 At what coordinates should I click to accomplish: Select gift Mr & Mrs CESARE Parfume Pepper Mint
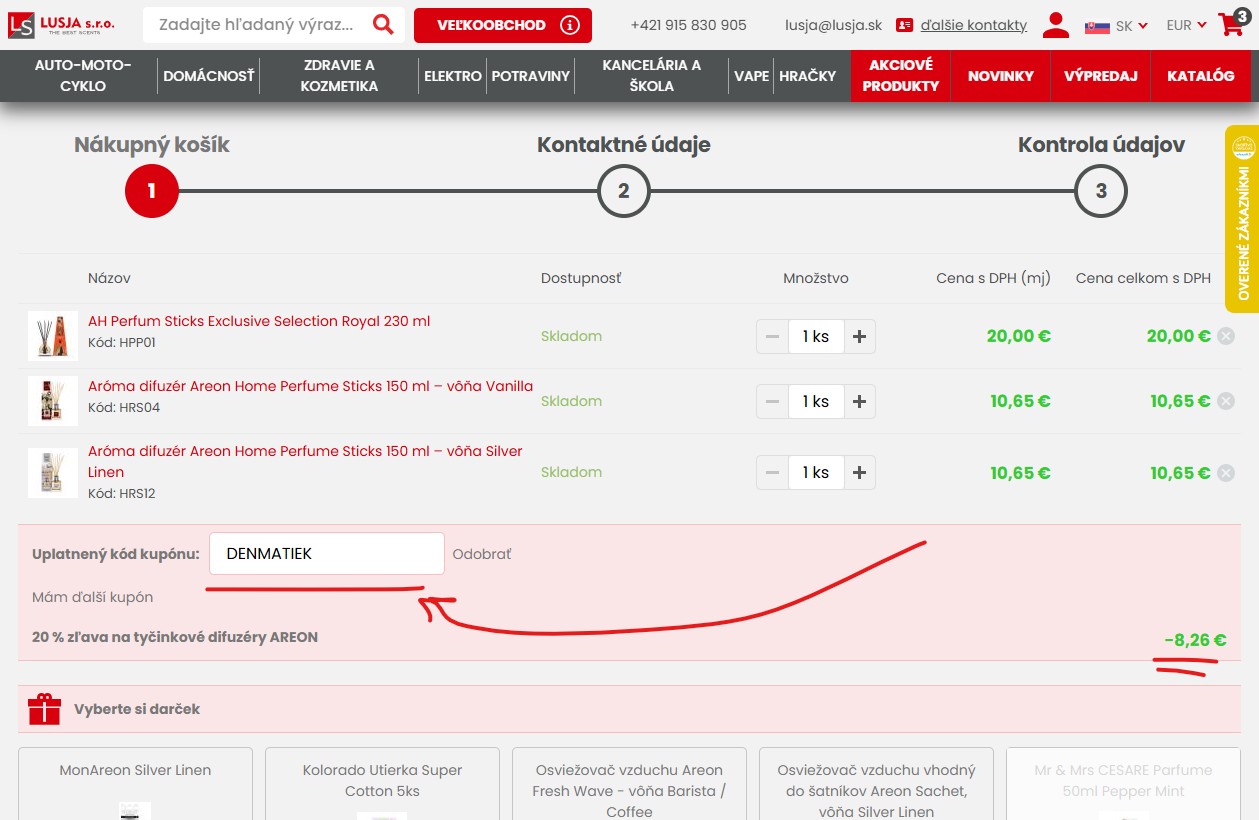(x=1123, y=784)
